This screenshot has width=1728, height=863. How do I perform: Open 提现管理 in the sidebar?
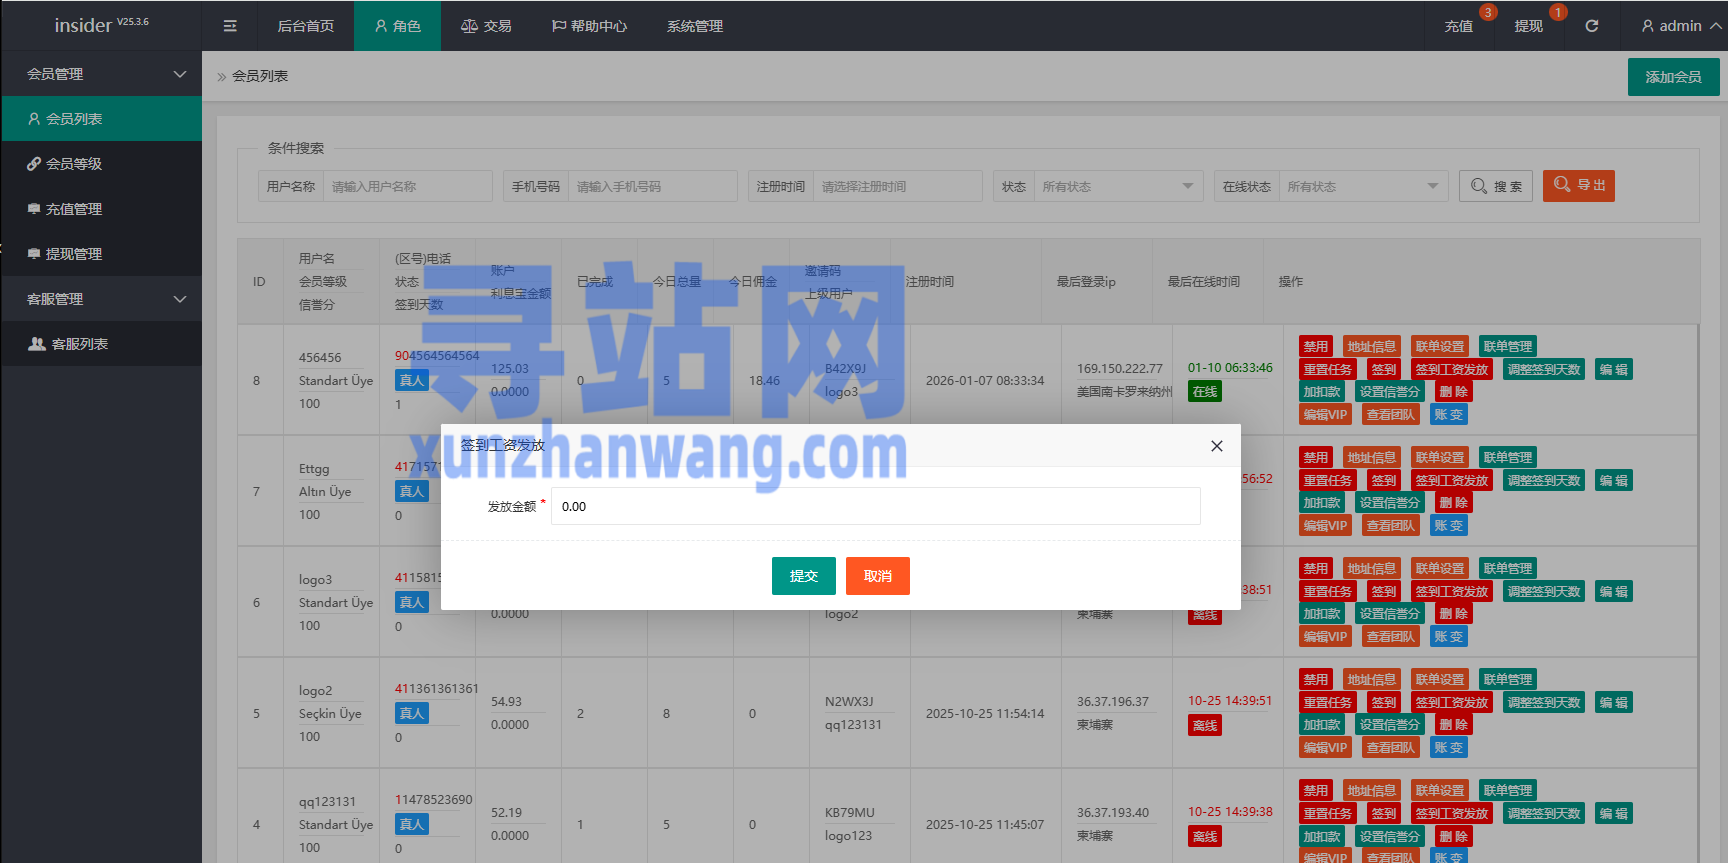[74, 254]
